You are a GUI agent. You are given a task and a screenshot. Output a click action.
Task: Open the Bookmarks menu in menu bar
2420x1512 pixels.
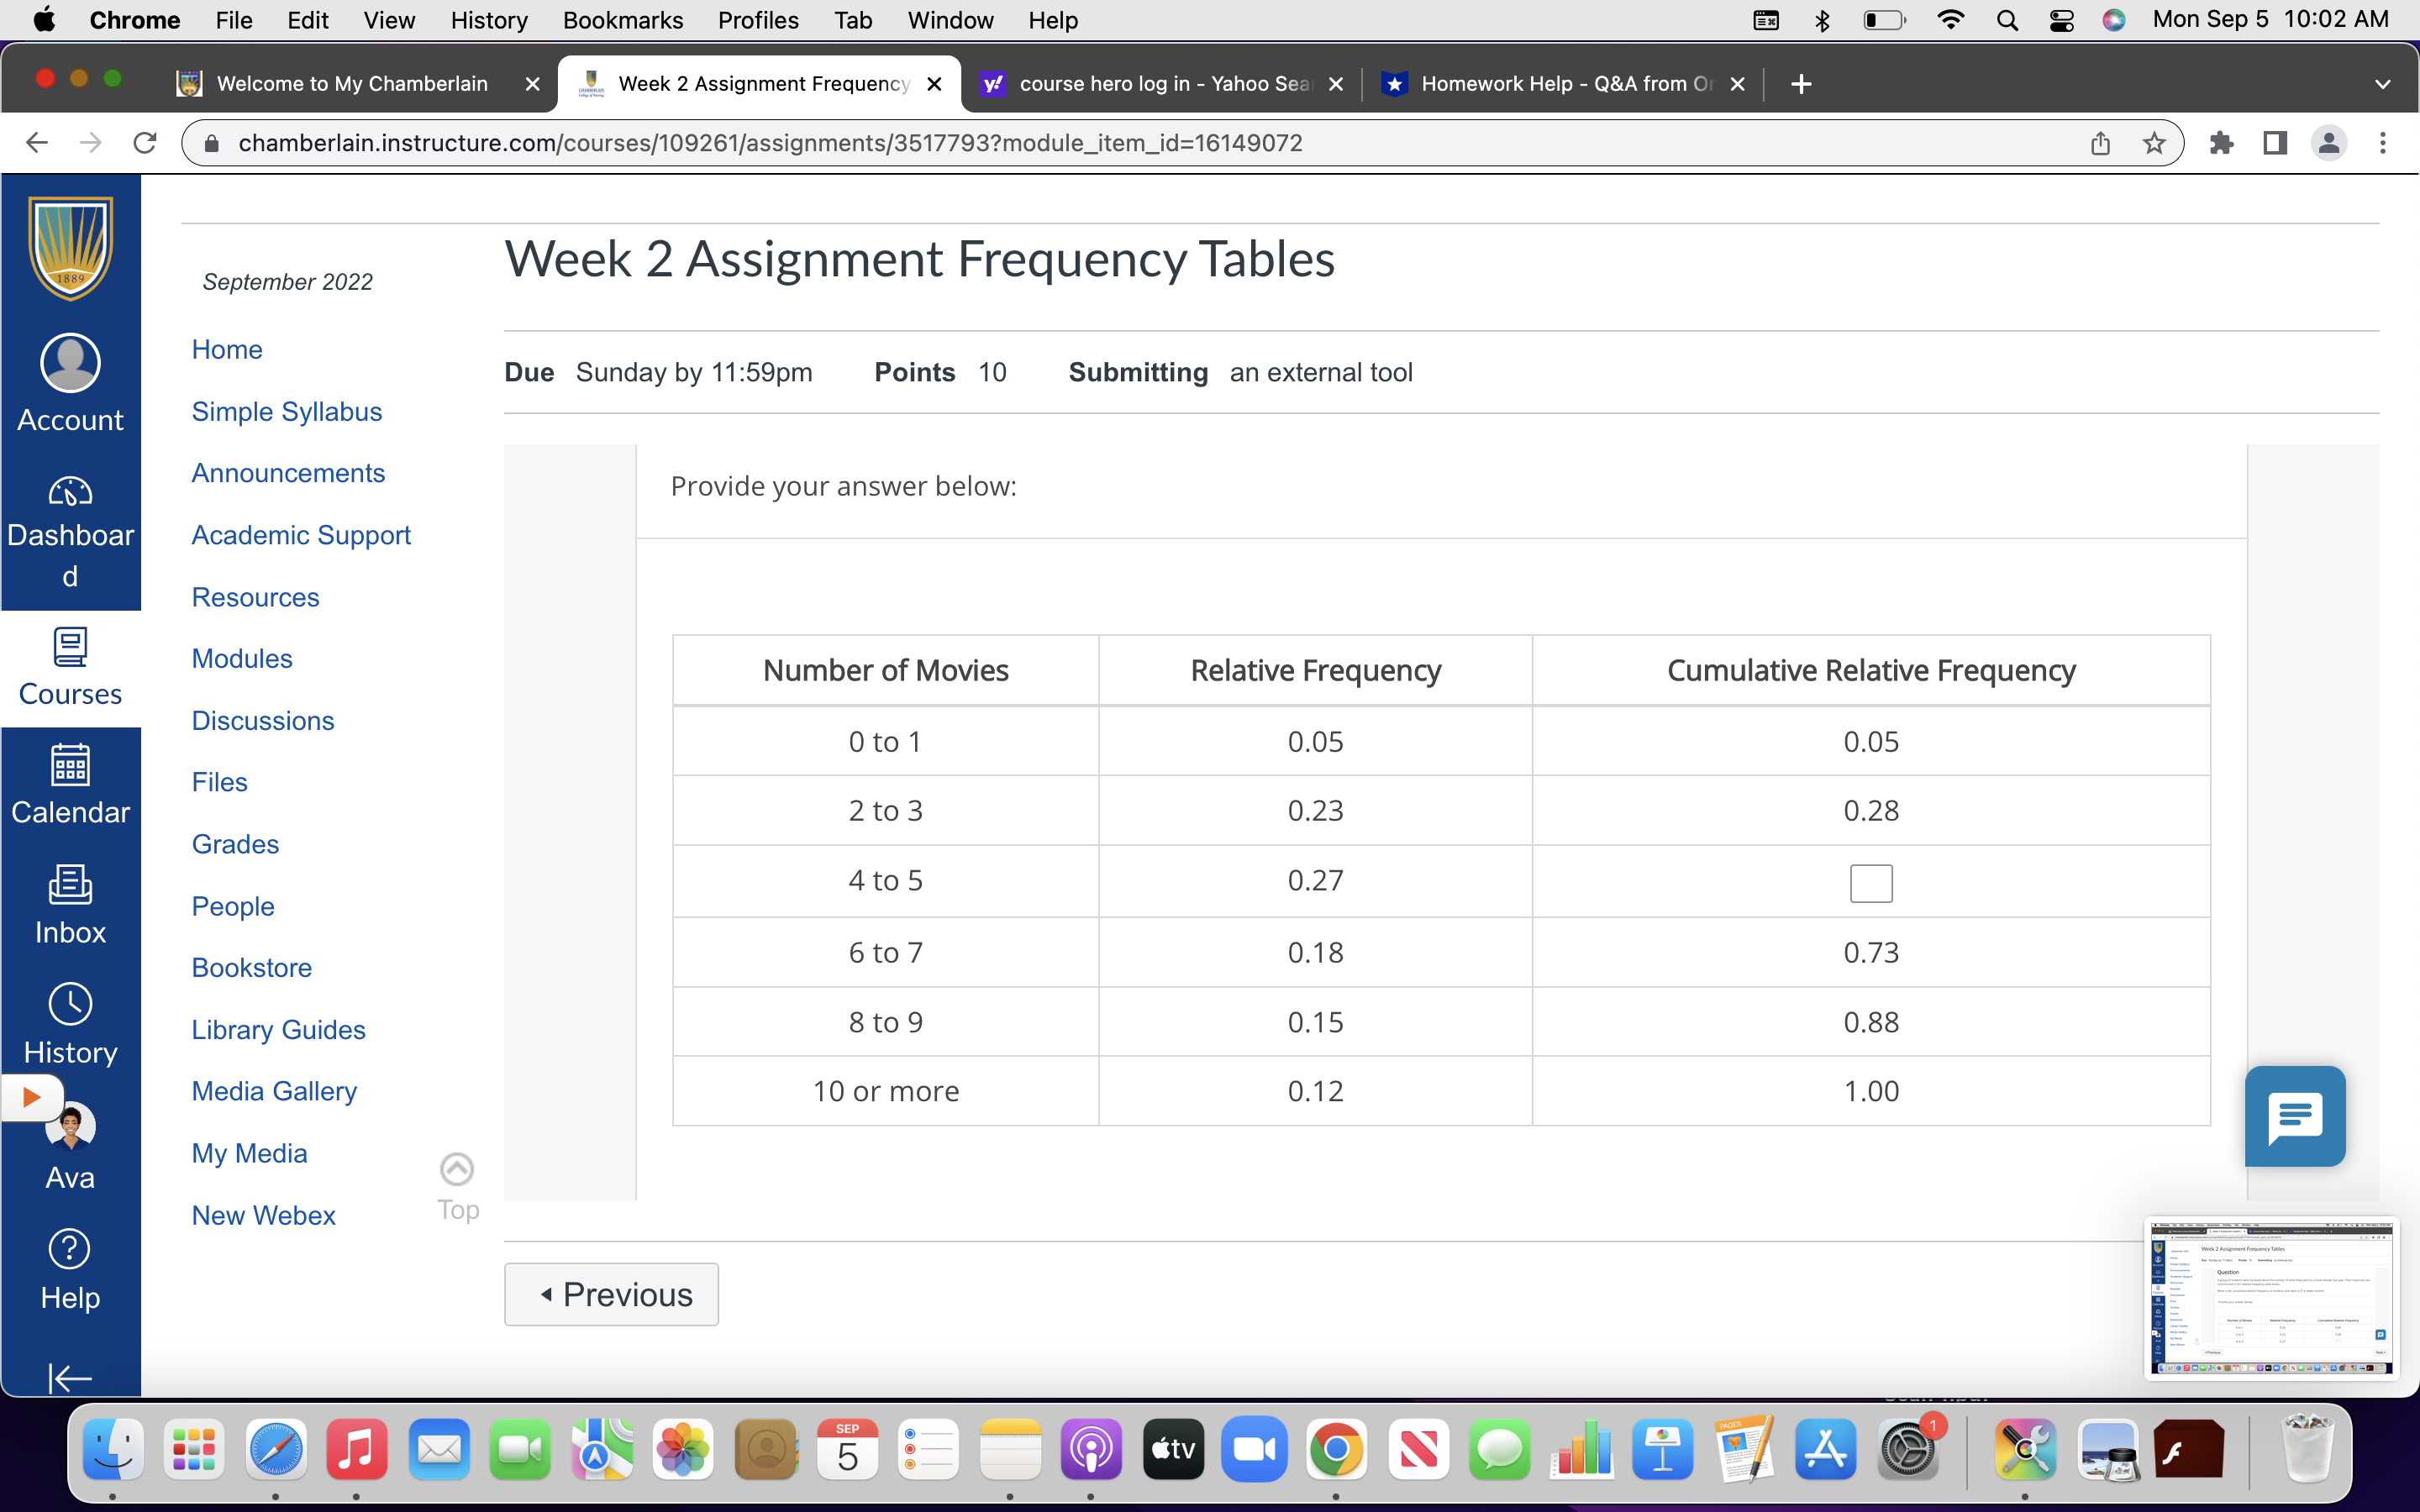[622, 20]
